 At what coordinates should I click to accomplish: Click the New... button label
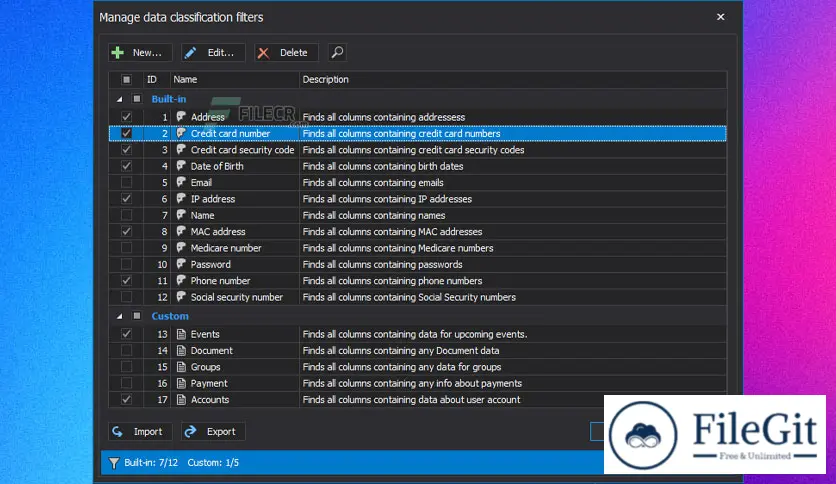pos(147,53)
